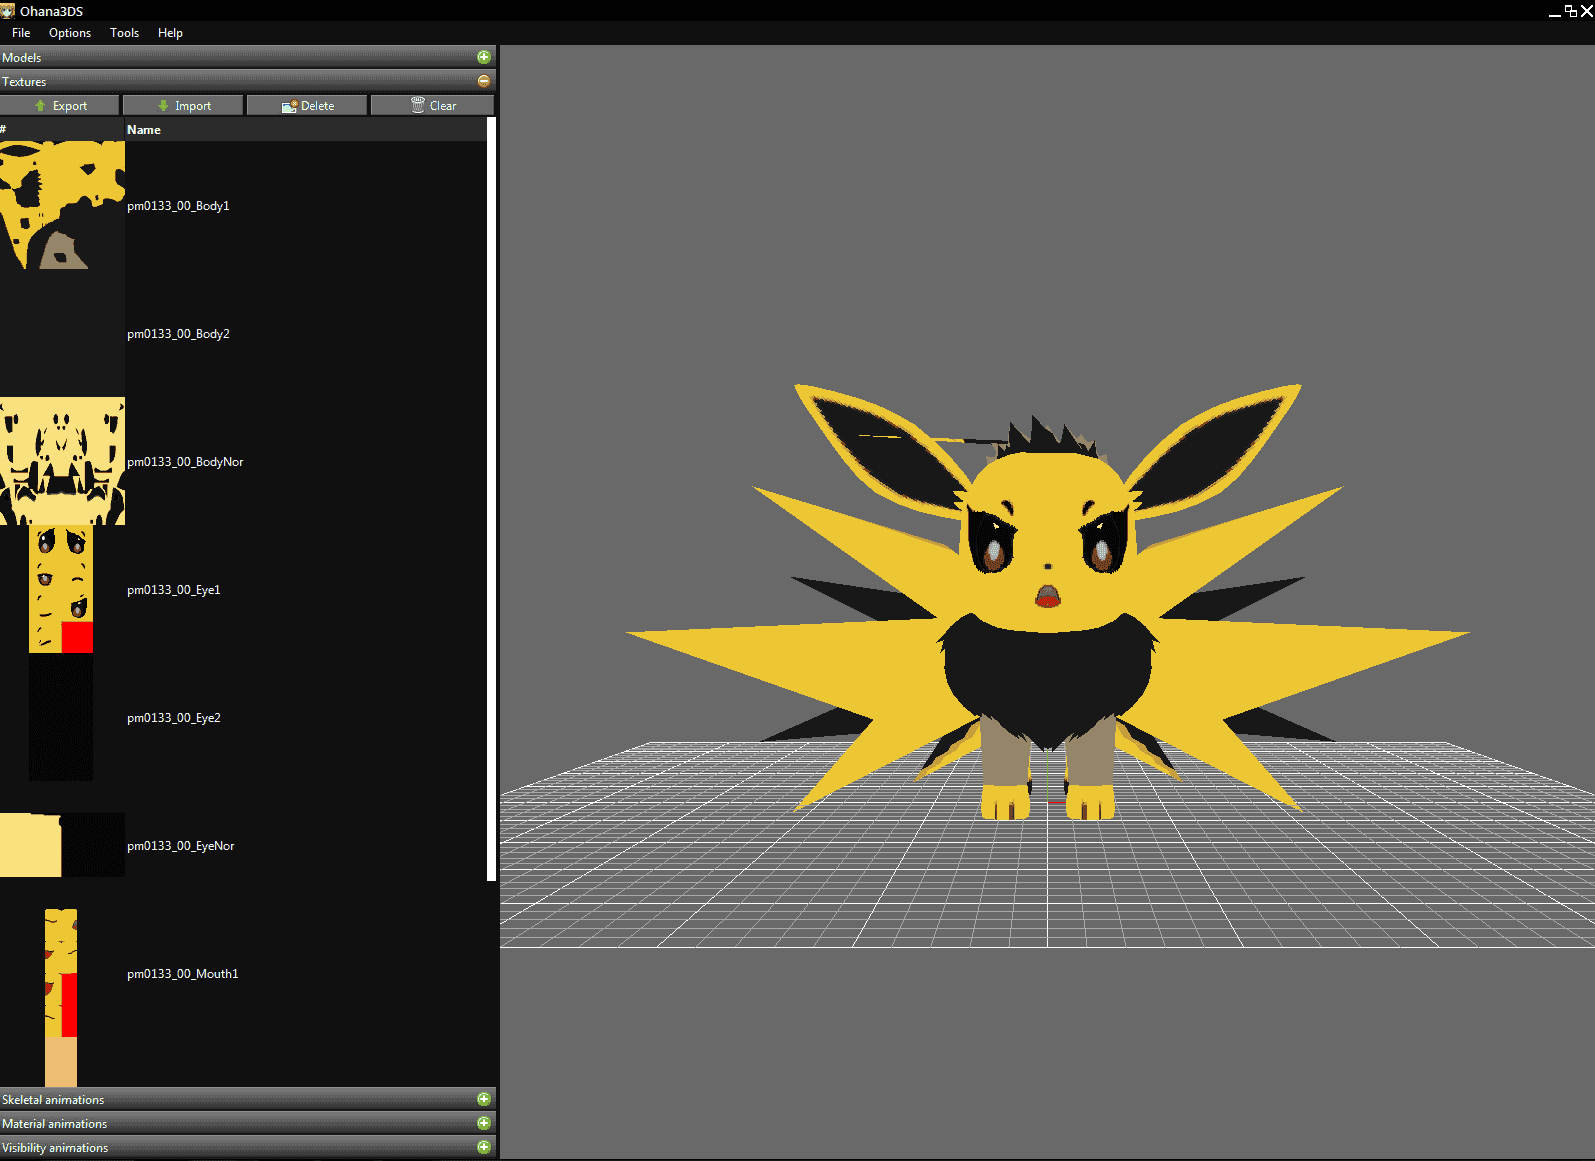The height and width of the screenshot is (1161, 1595).
Task: Click the pm0133_00_Eye1 name label
Action: point(174,590)
